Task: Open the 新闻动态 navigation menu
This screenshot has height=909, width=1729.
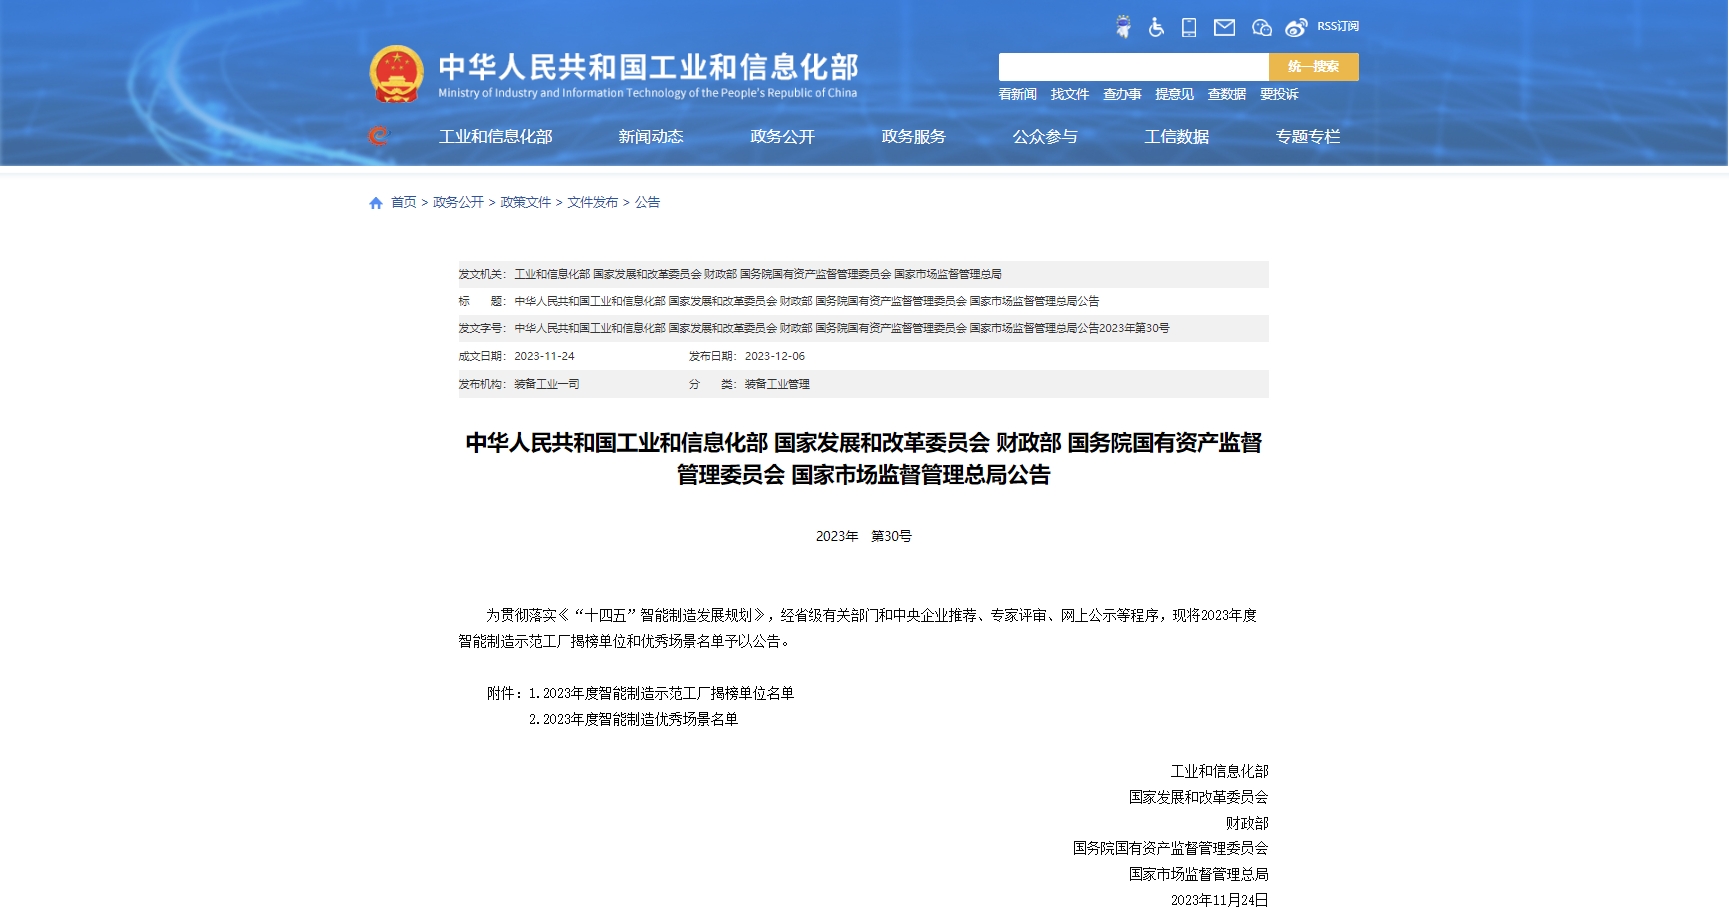Action: [x=650, y=137]
